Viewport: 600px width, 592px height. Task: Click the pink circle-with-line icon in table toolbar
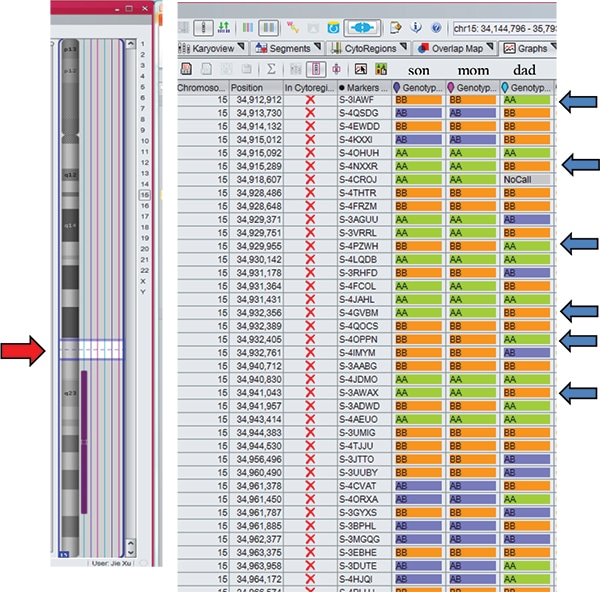coord(335,69)
